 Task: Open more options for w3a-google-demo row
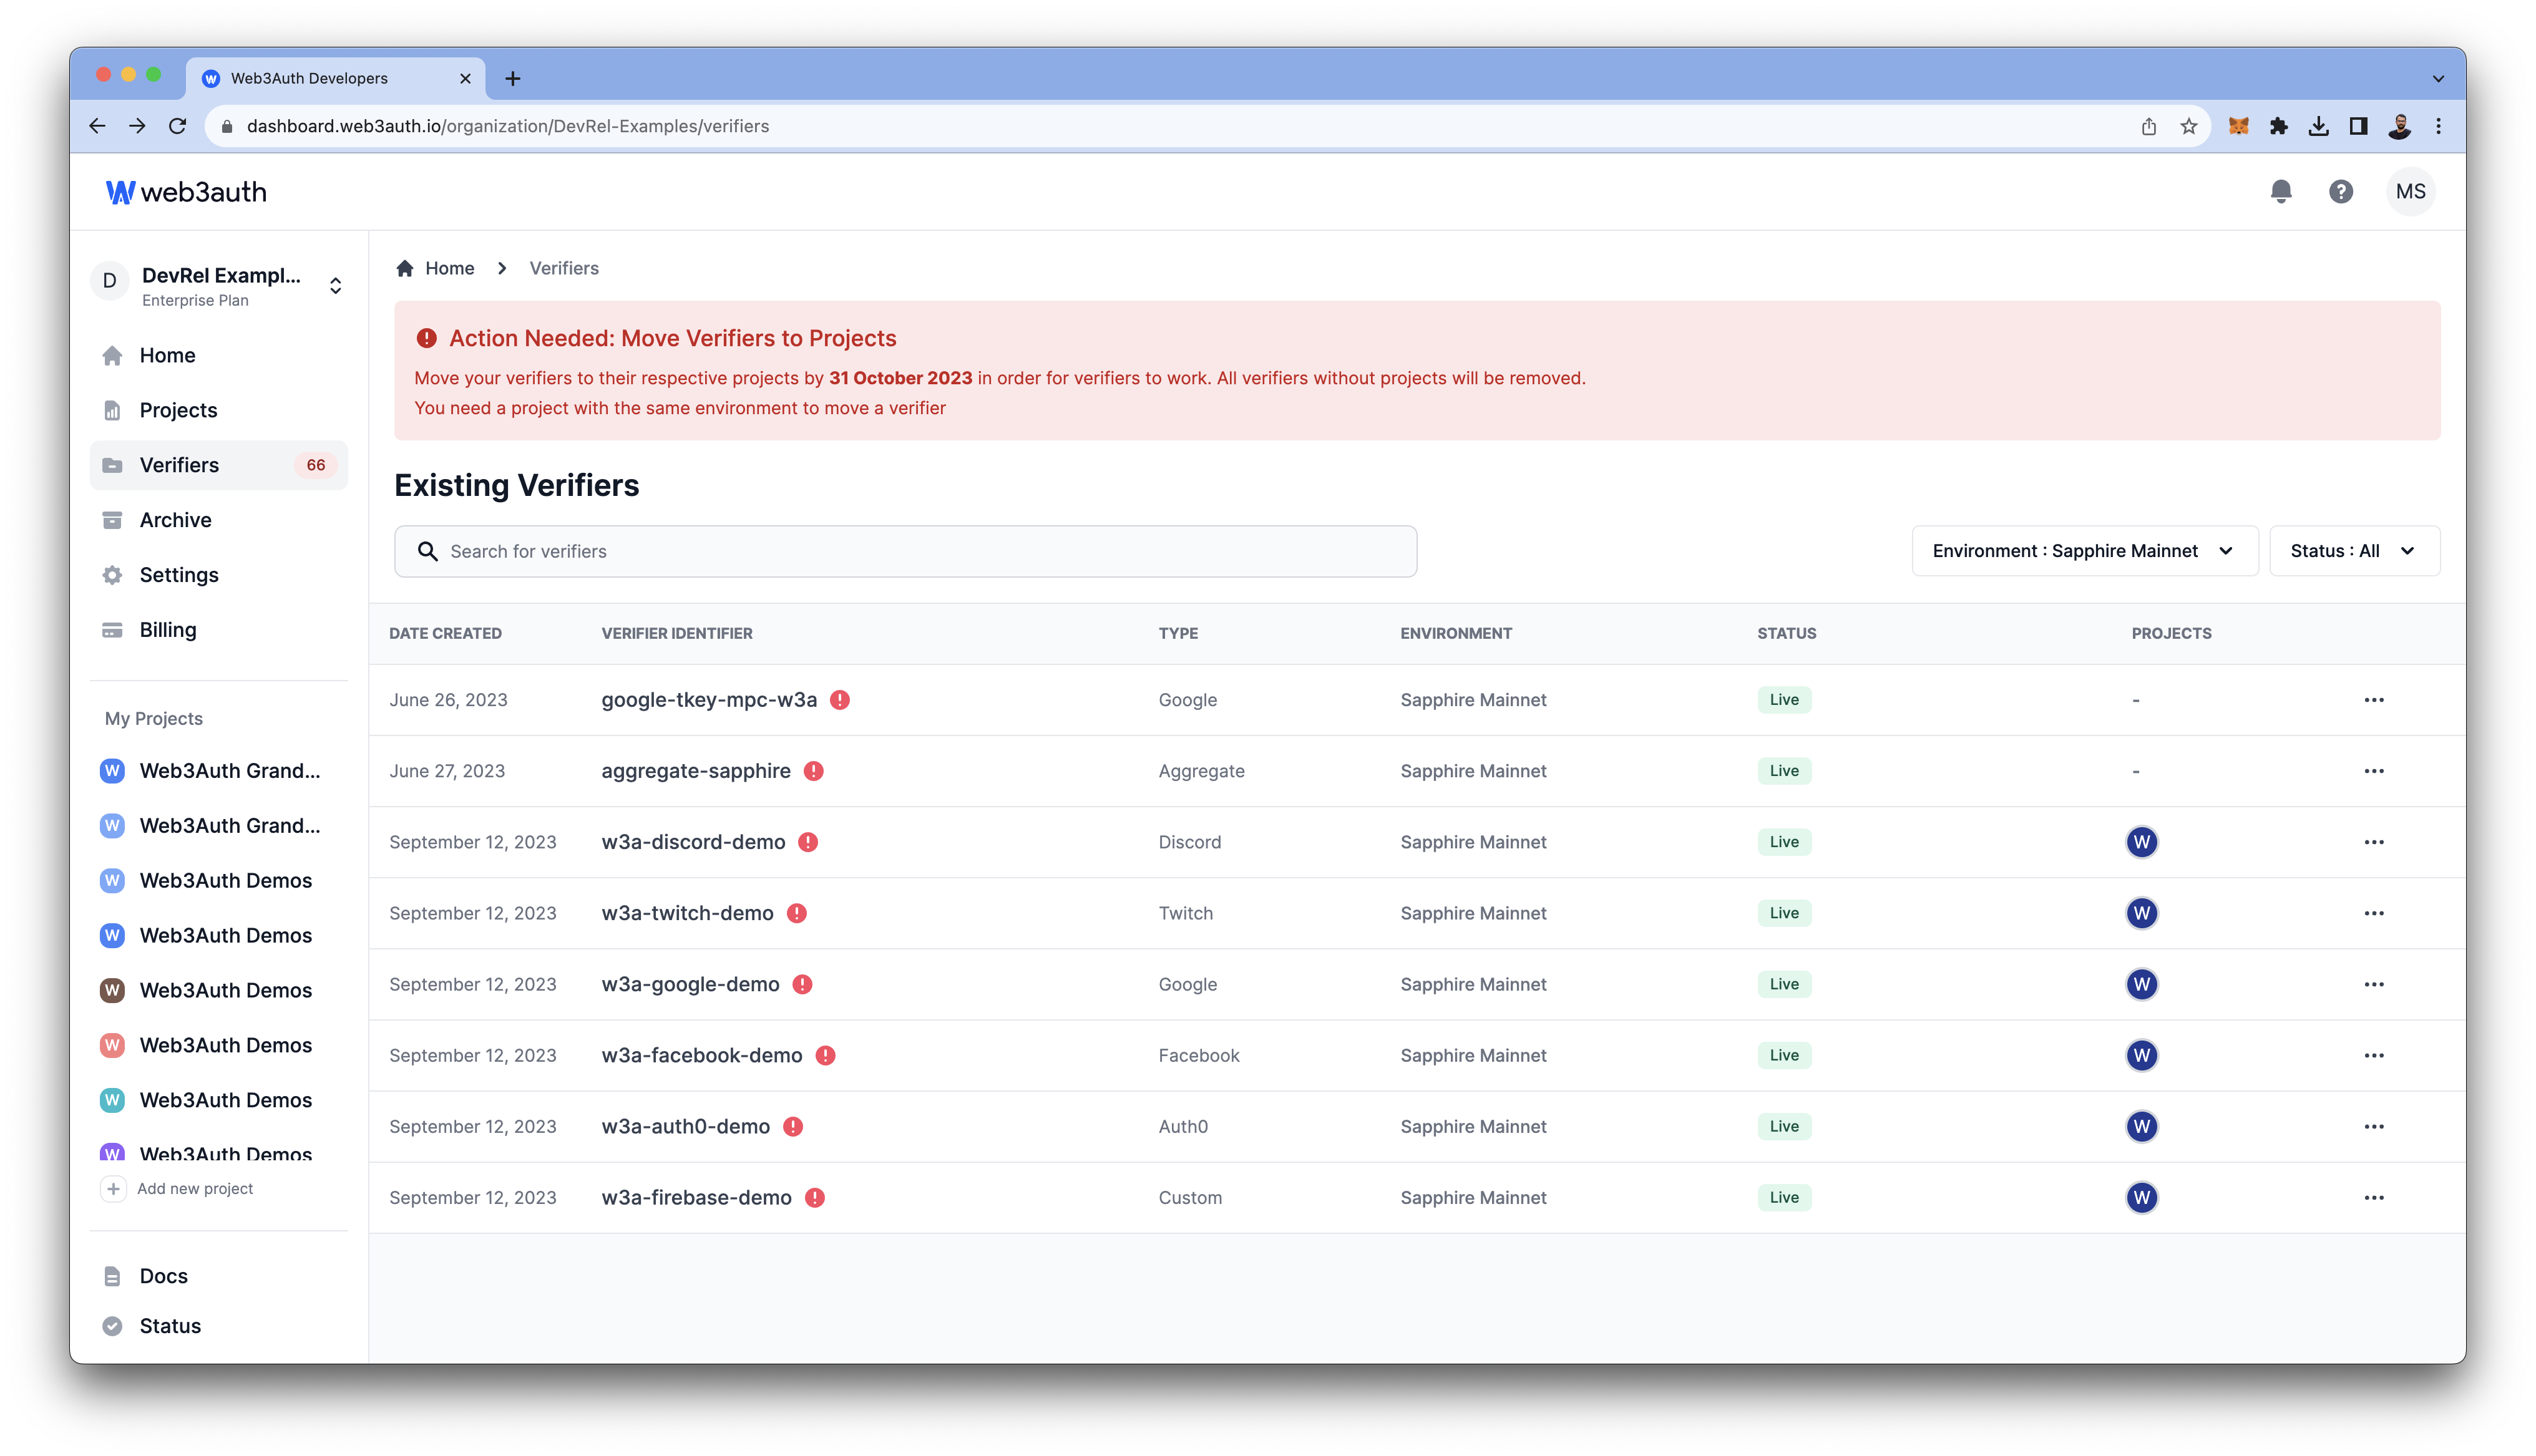[2374, 984]
